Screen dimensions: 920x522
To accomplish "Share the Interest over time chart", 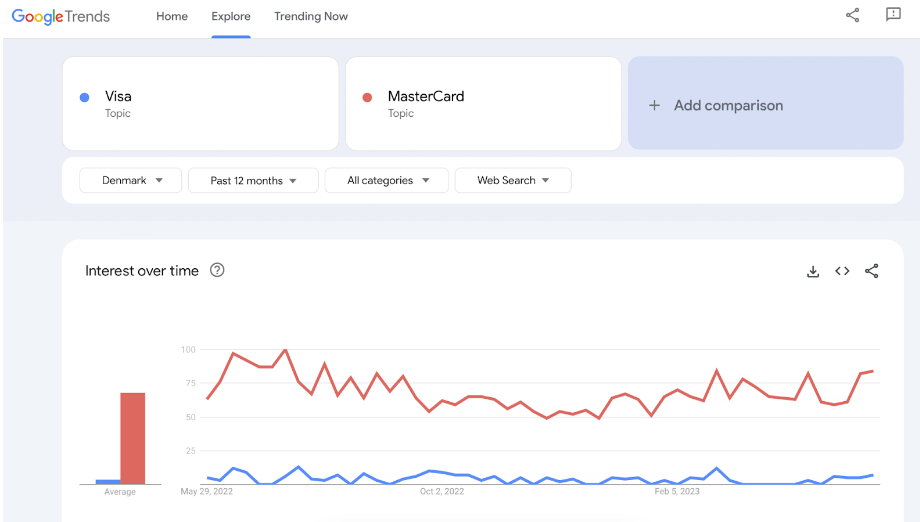I will pyautogui.click(x=872, y=271).
